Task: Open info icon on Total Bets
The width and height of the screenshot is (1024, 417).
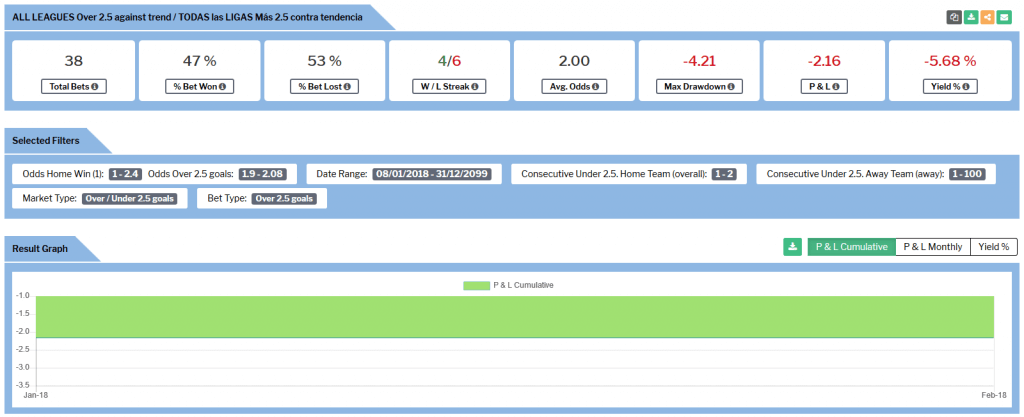Action: coord(95,87)
